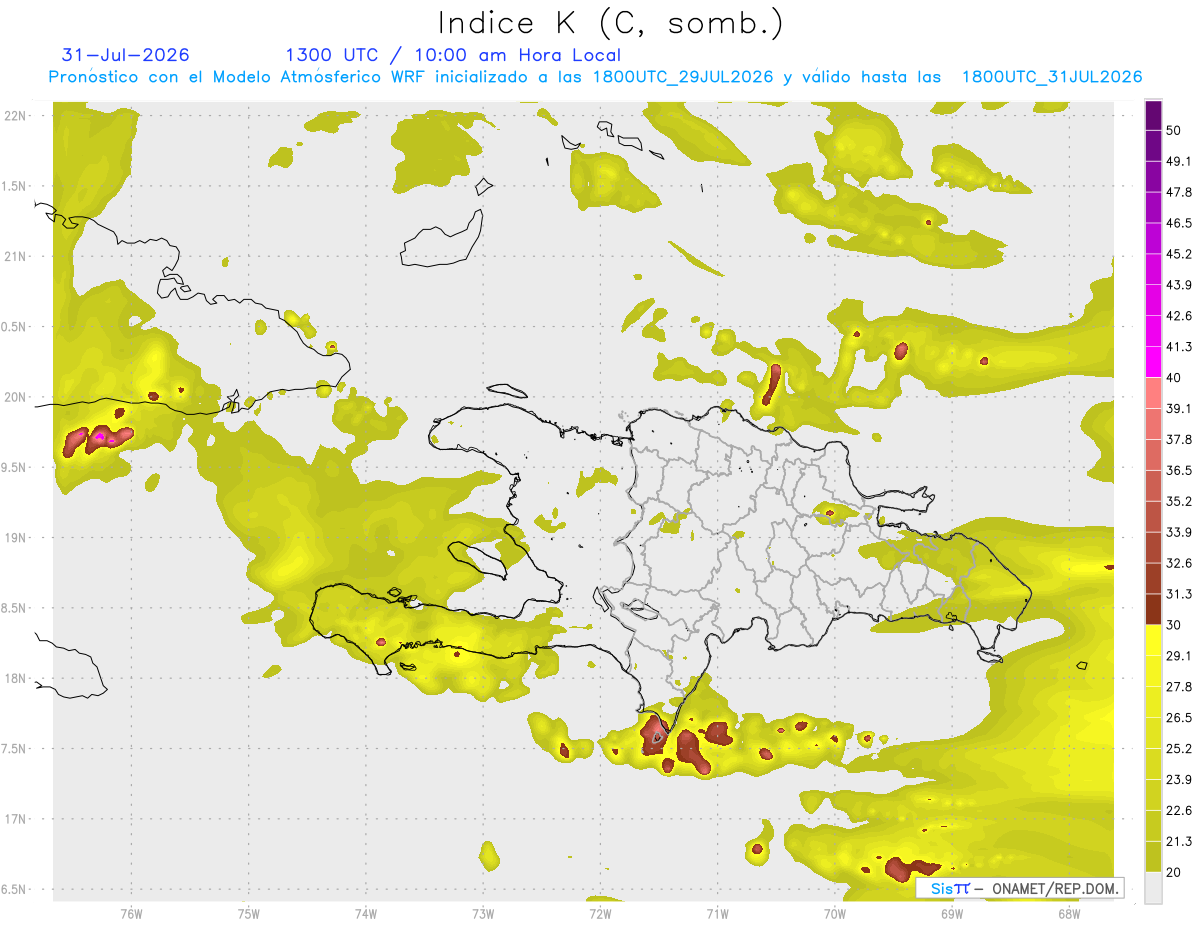Click the "20" value at the scale bottom
Viewport: 1200px width, 927px height.
click(1175, 873)
